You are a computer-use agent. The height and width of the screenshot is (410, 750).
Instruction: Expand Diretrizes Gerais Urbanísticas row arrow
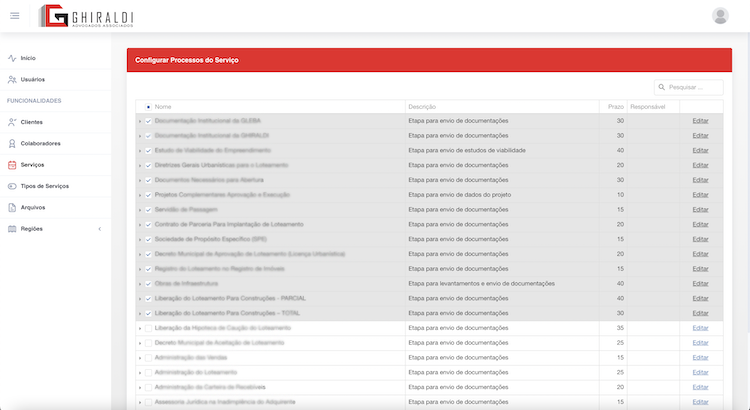point(140,166)
